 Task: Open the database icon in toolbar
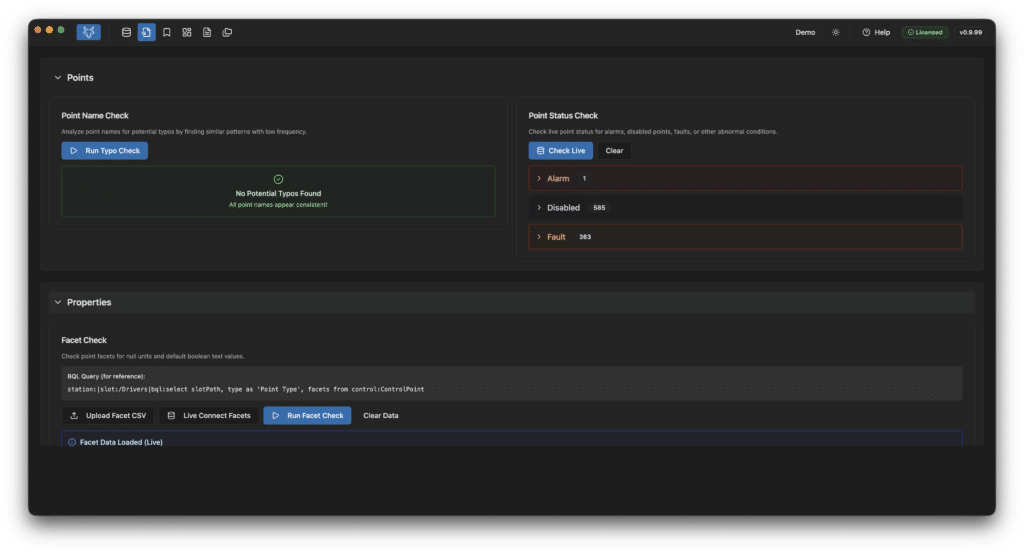click(126, 32)
